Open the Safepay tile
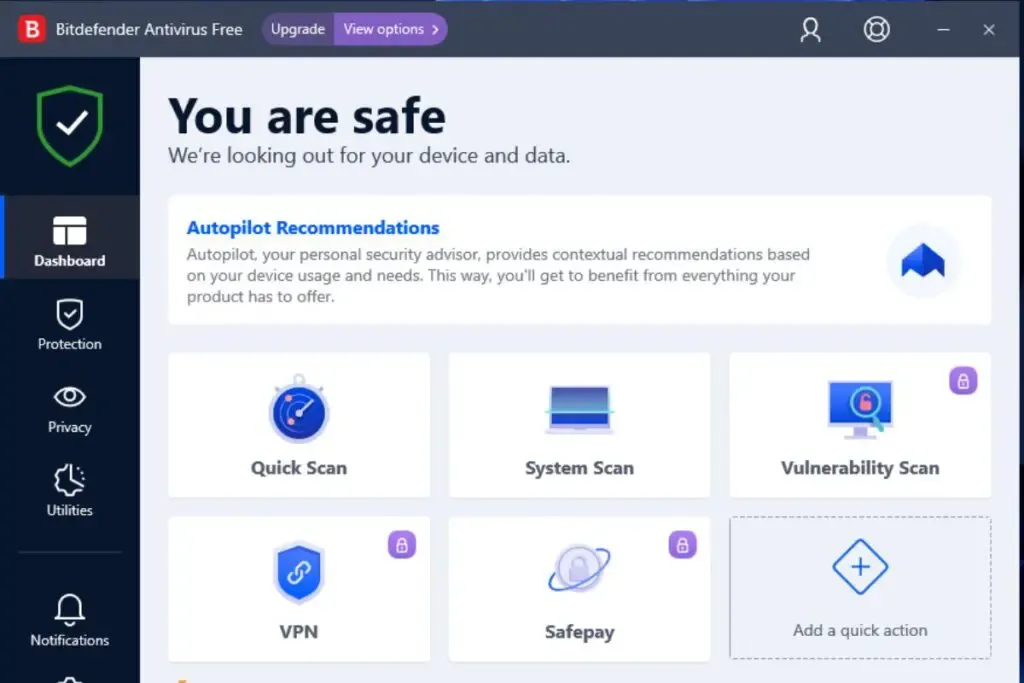The height and width of the screenshot is (683, 1024). [579, 589]
